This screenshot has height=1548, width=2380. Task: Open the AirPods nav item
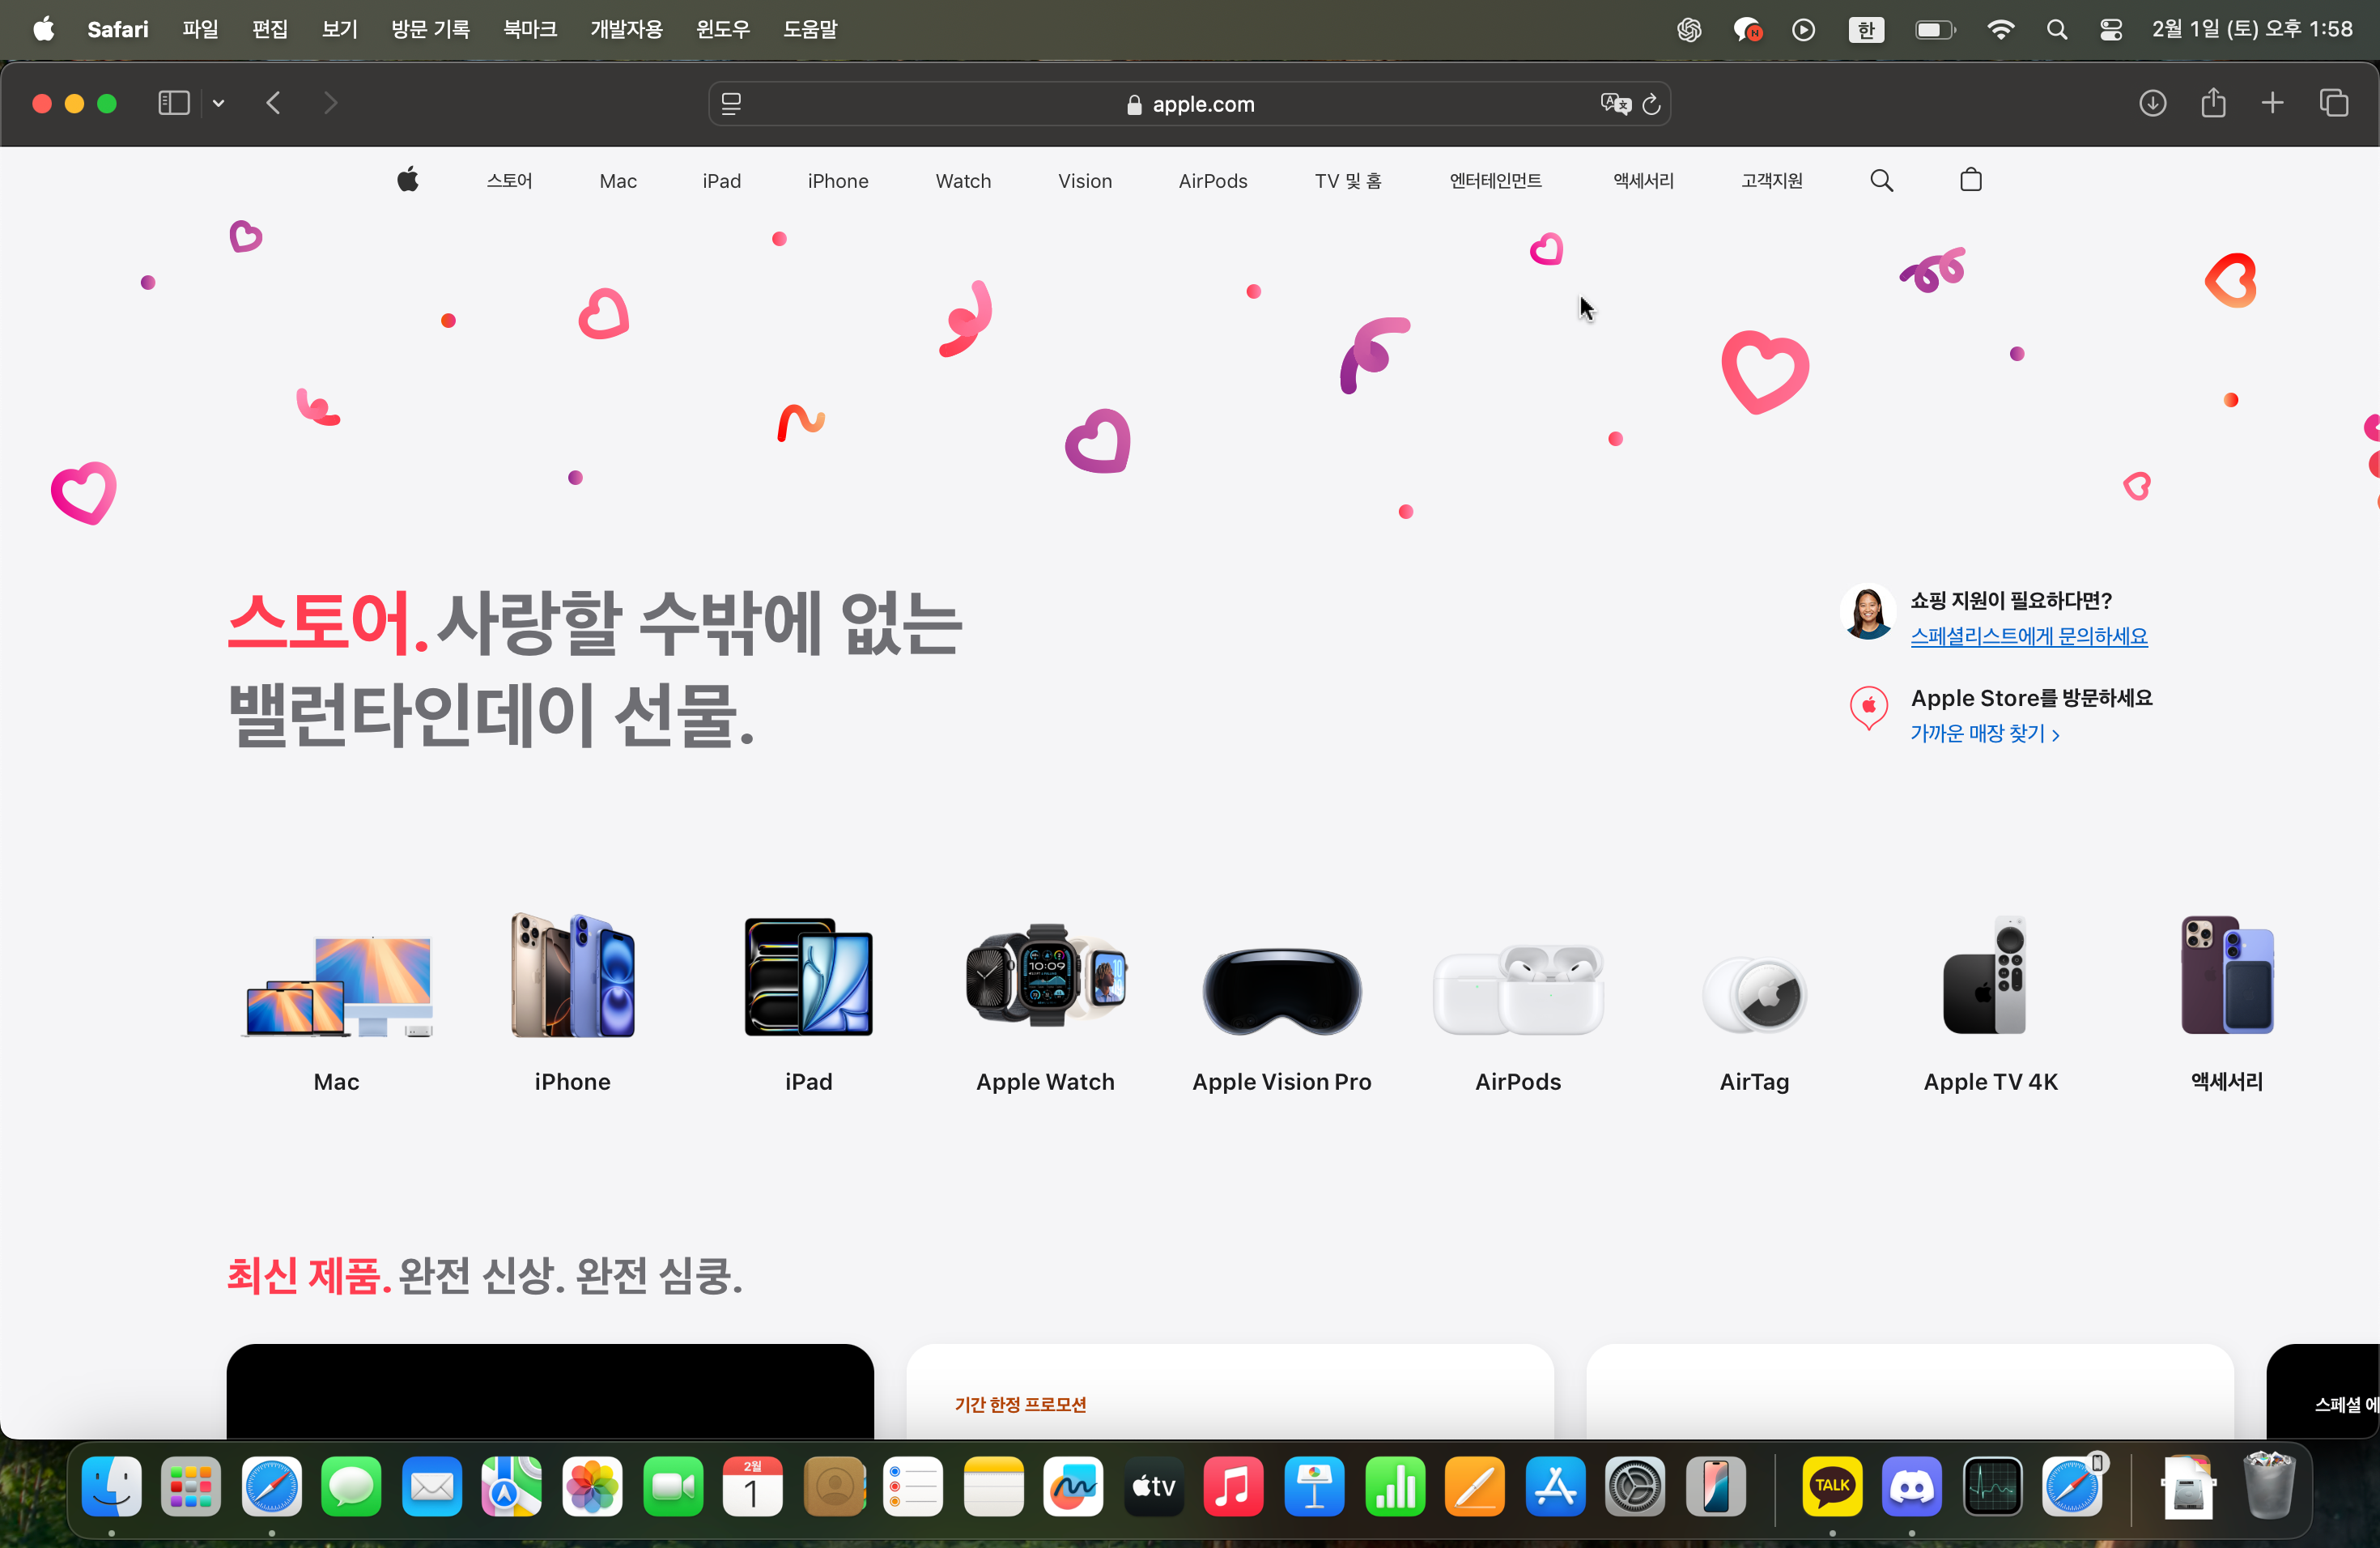point(1213,181)
